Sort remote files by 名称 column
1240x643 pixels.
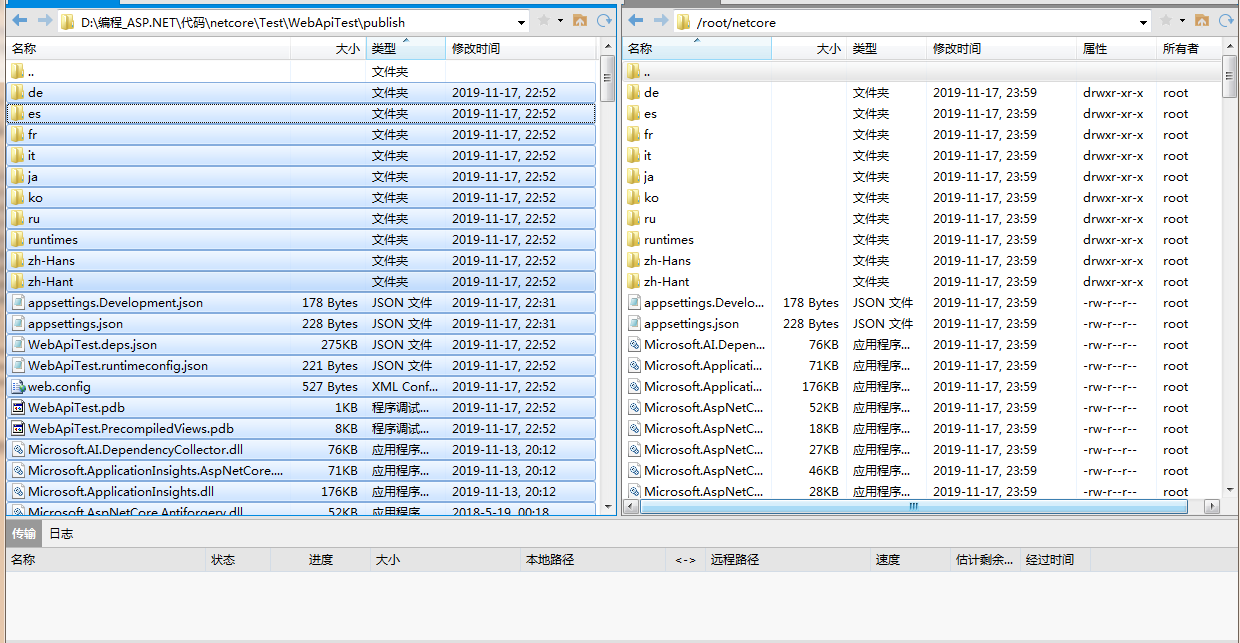point(696,48)
